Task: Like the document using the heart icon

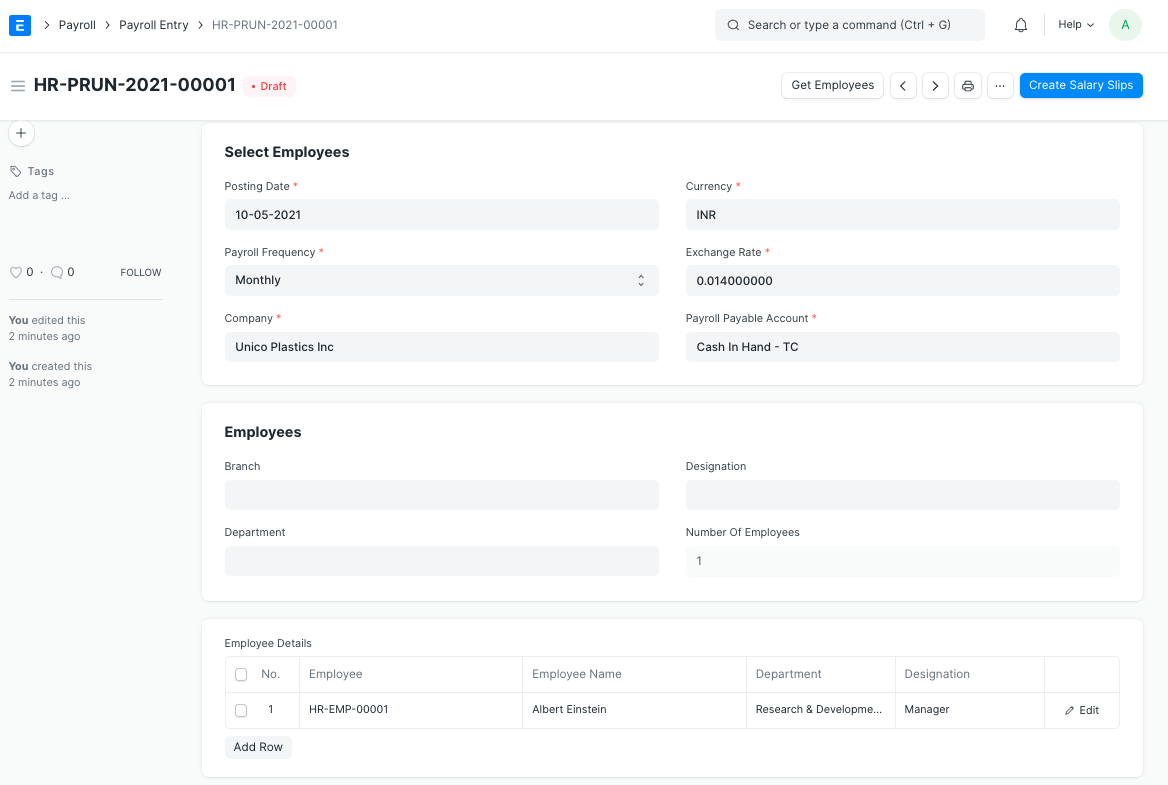Action: [x=16, y=271]
